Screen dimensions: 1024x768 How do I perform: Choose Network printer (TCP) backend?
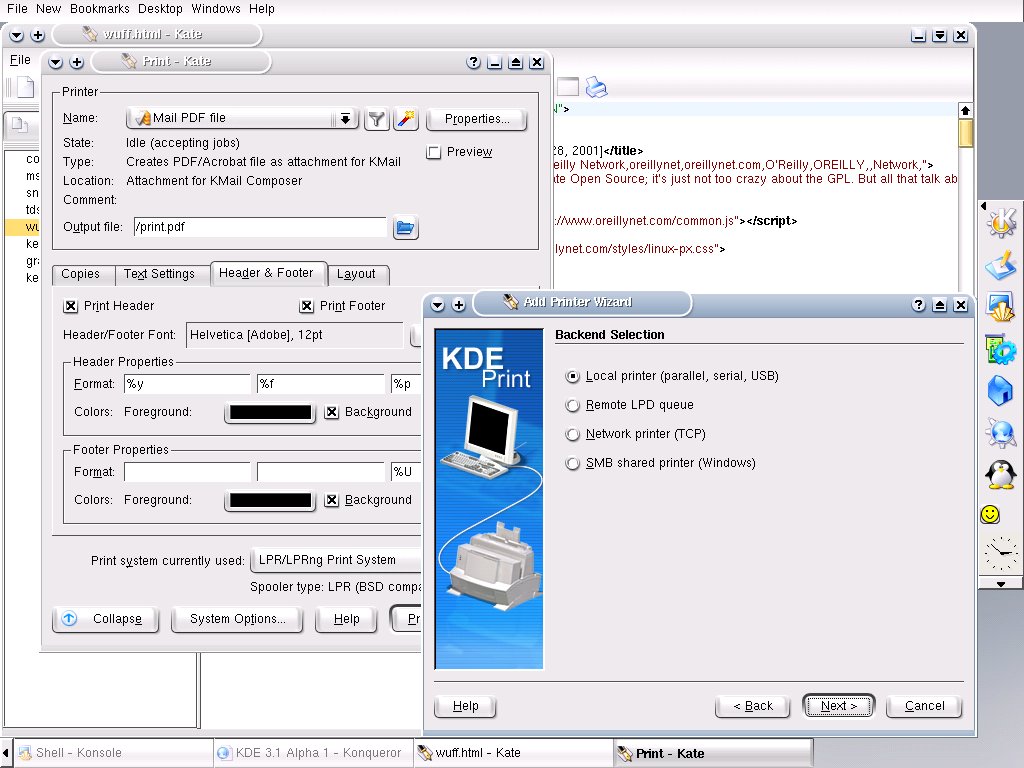(x=572, y=434)
